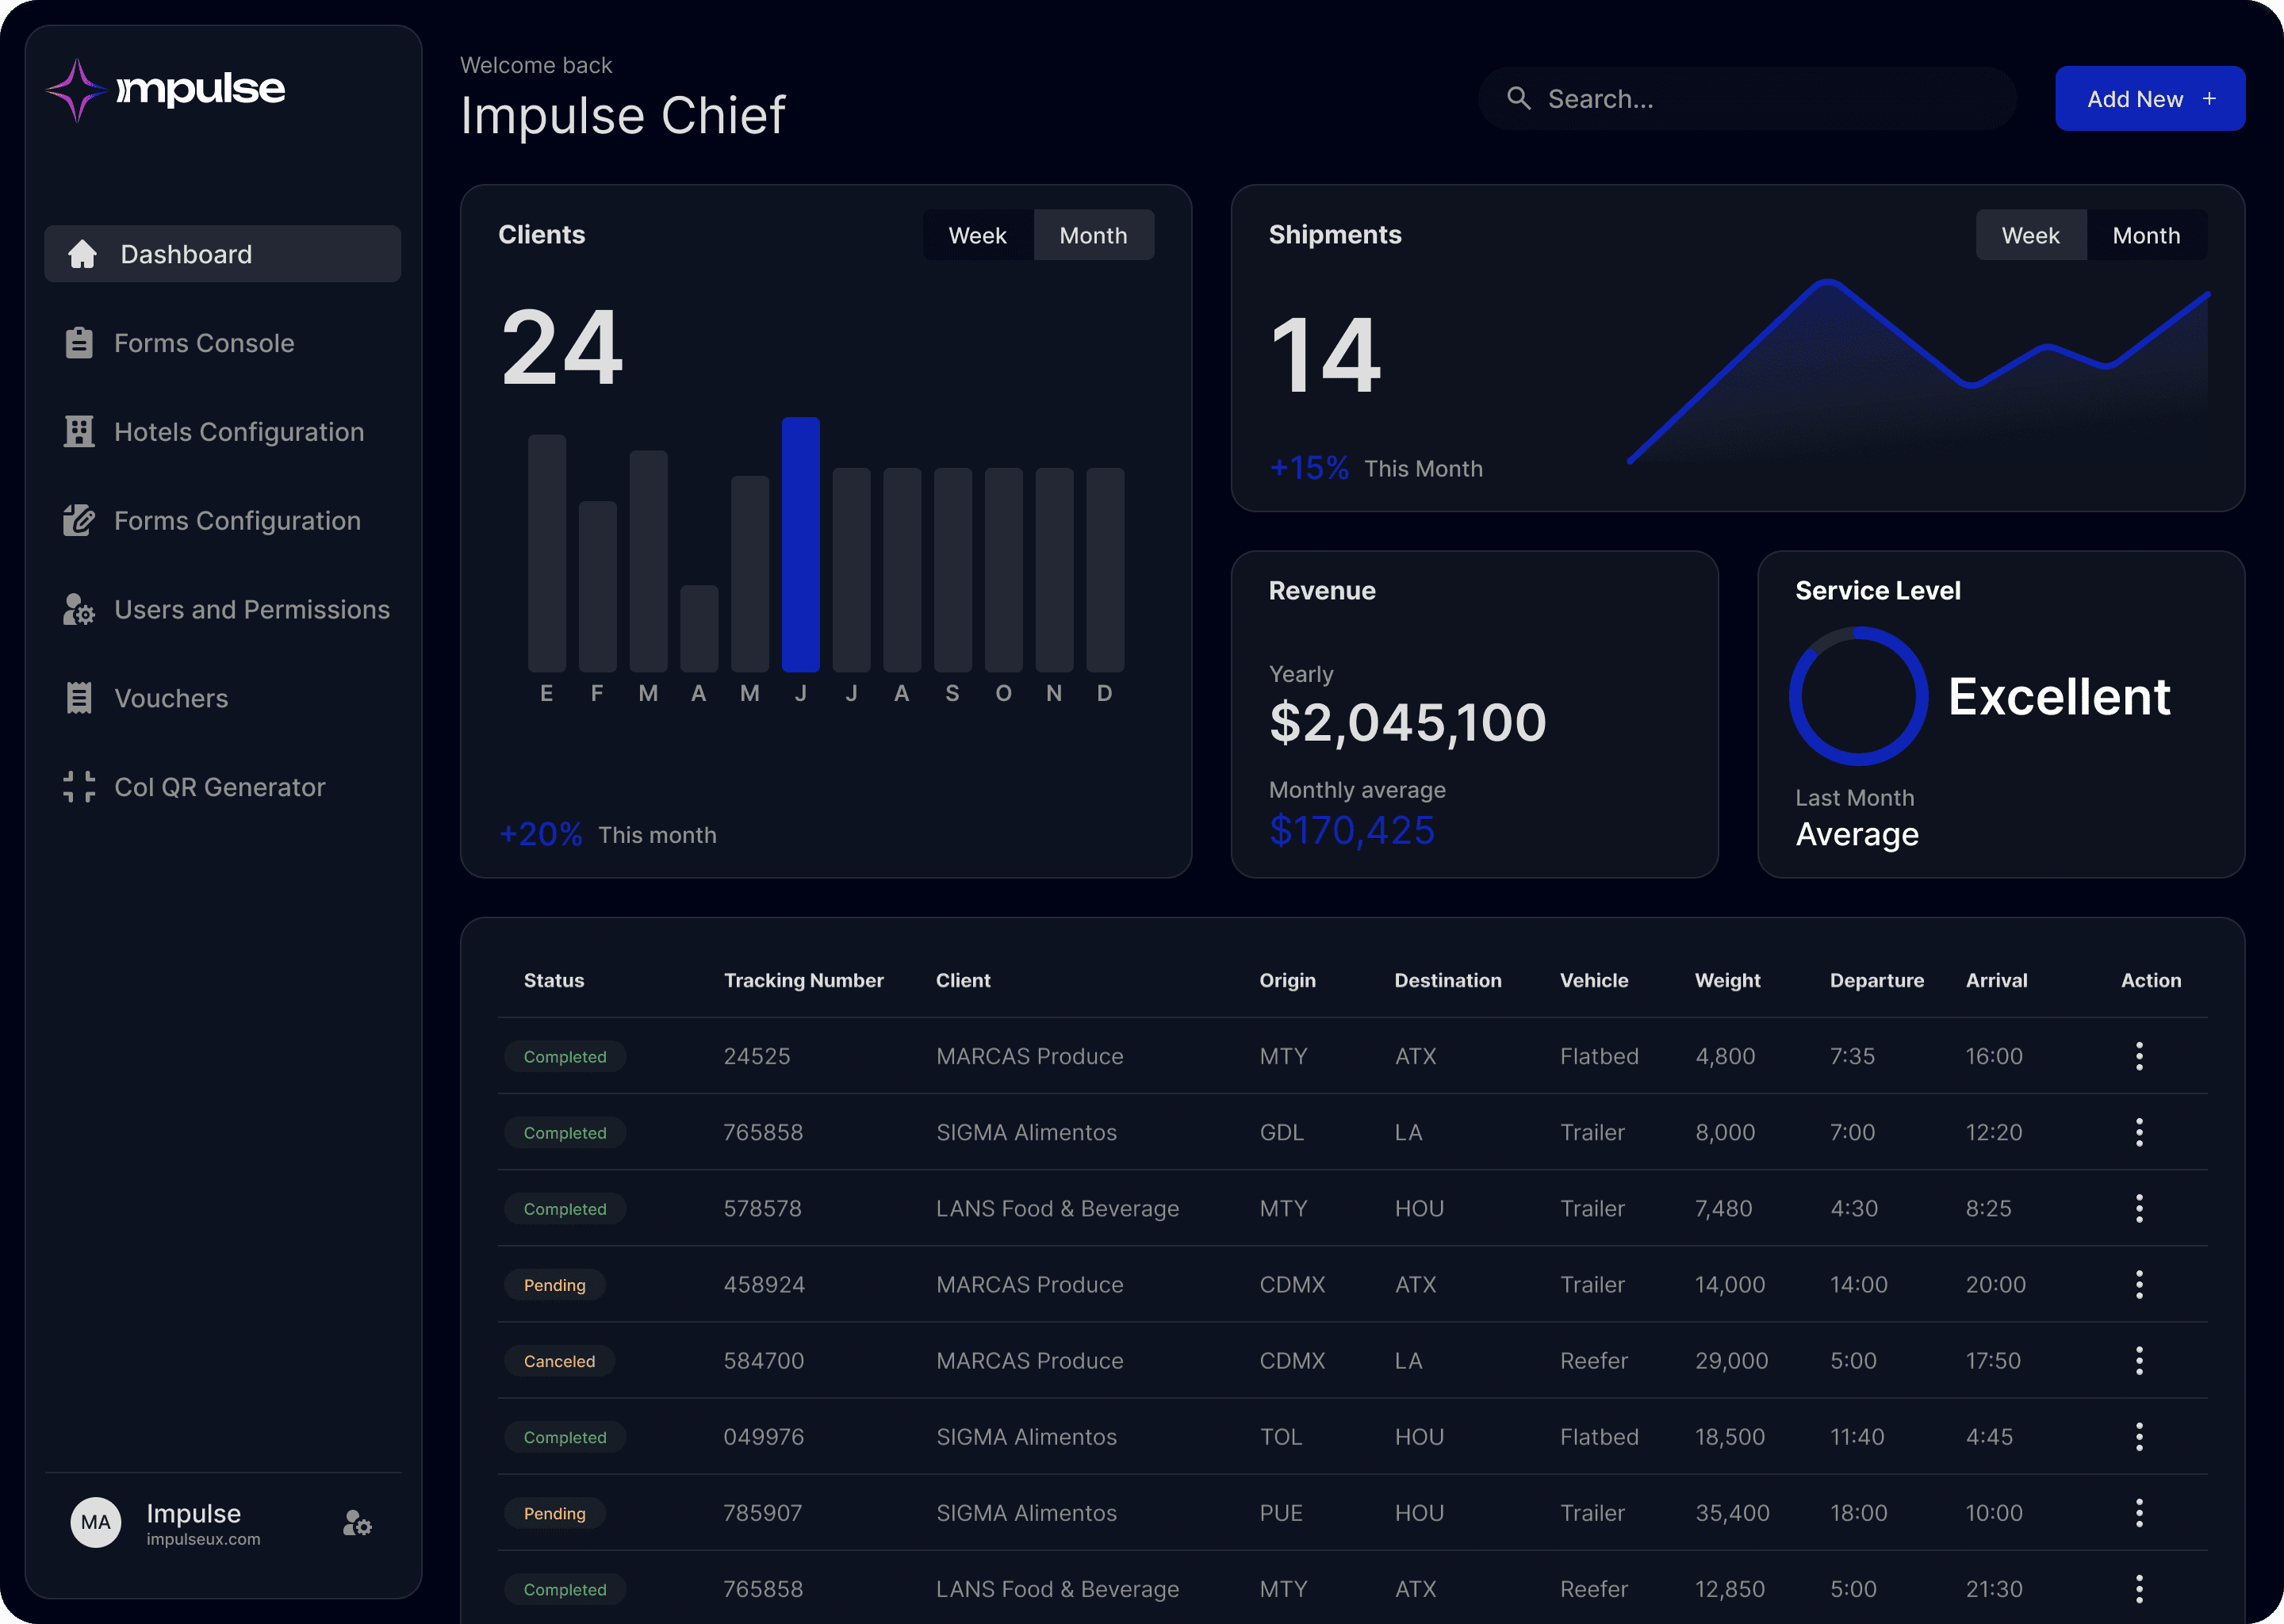
Task: Open action menu for tracking 578578
Action: coord(2139,1208)
